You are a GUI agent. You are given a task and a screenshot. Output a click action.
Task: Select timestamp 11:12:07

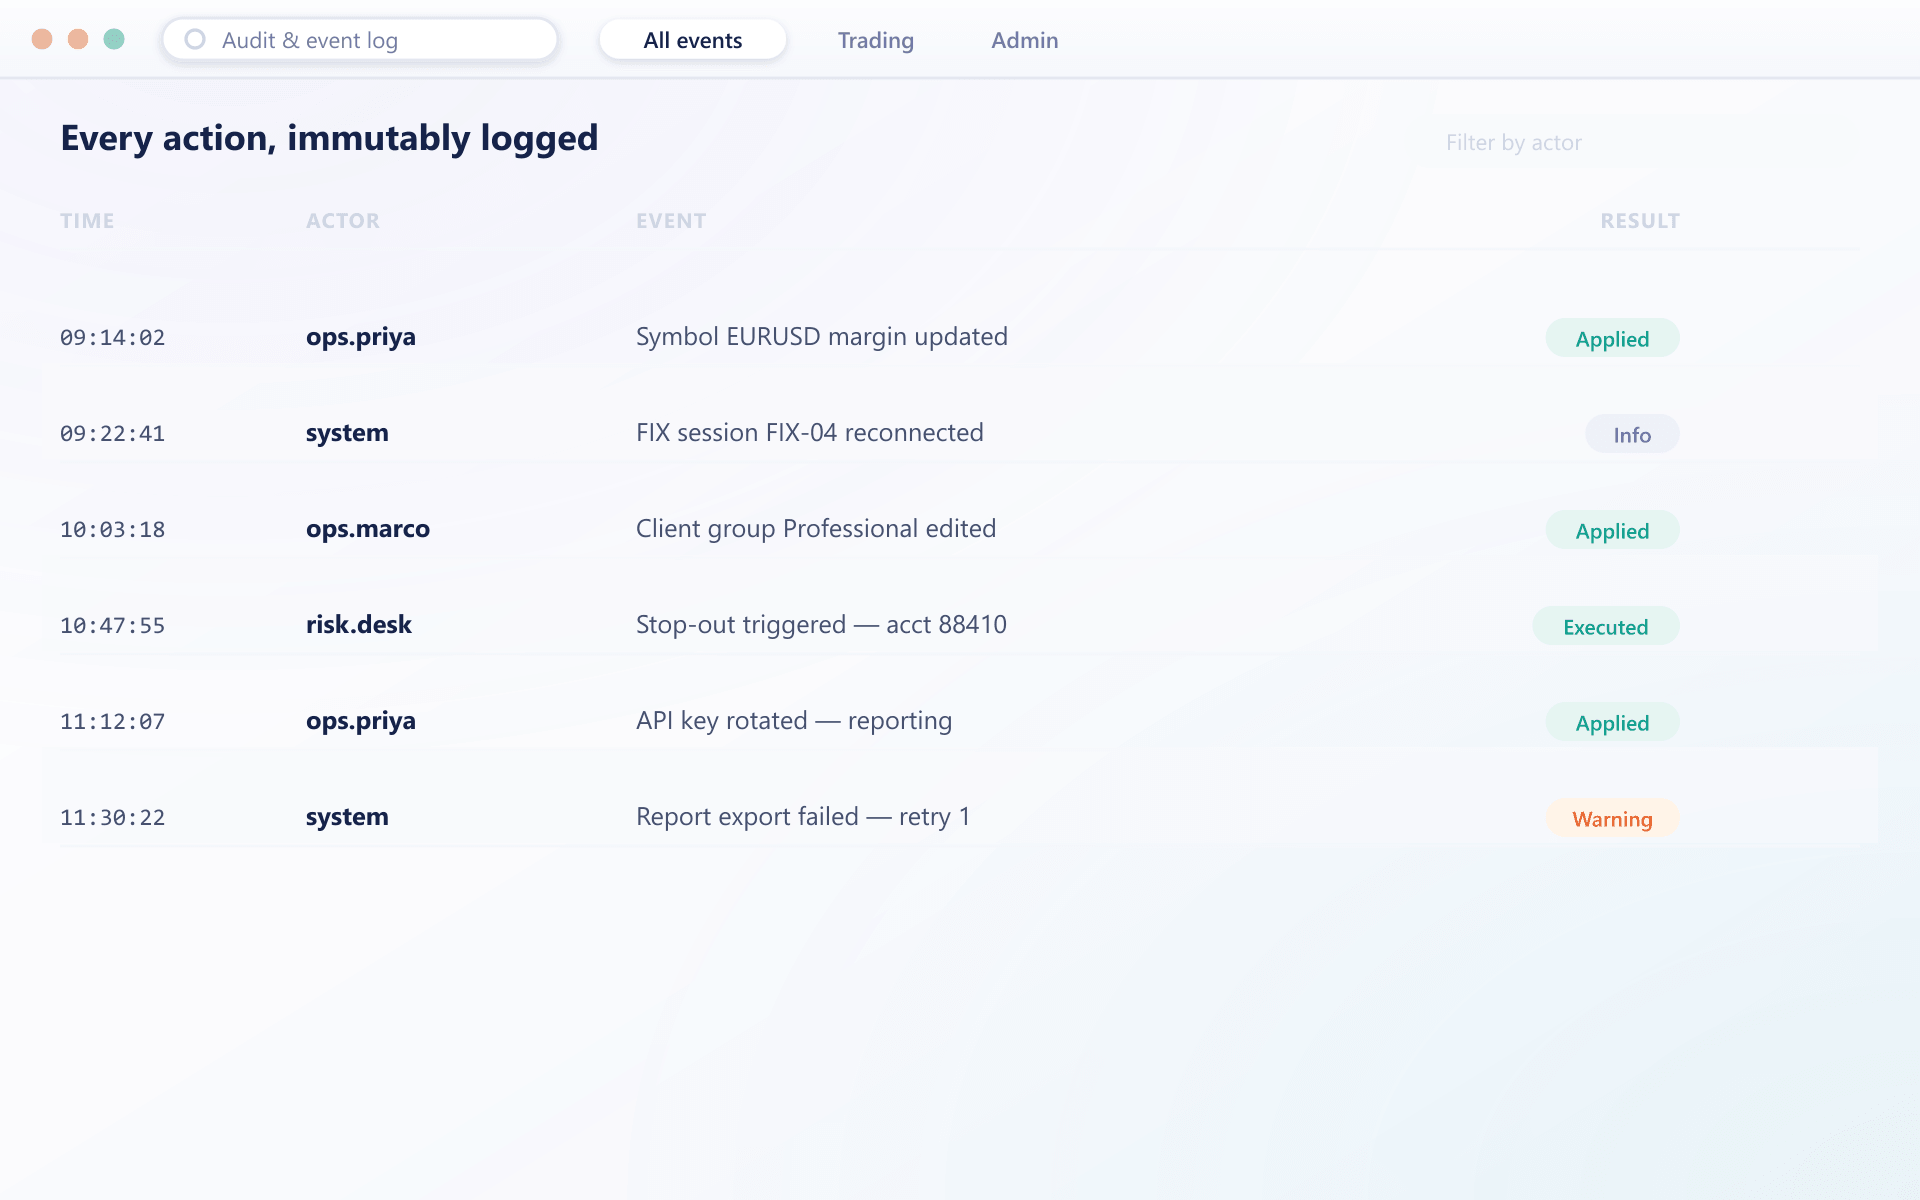(x=112, y=722)
